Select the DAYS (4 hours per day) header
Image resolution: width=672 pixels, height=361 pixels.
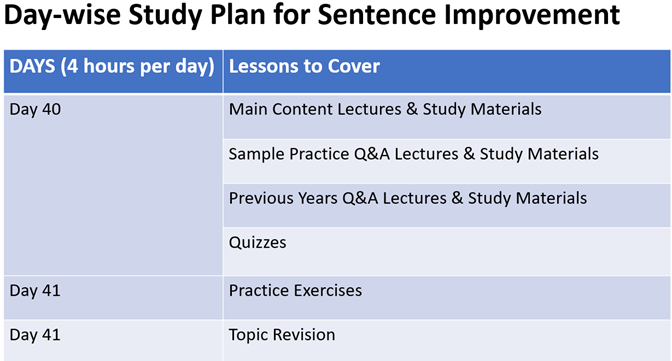click(113, 71)
